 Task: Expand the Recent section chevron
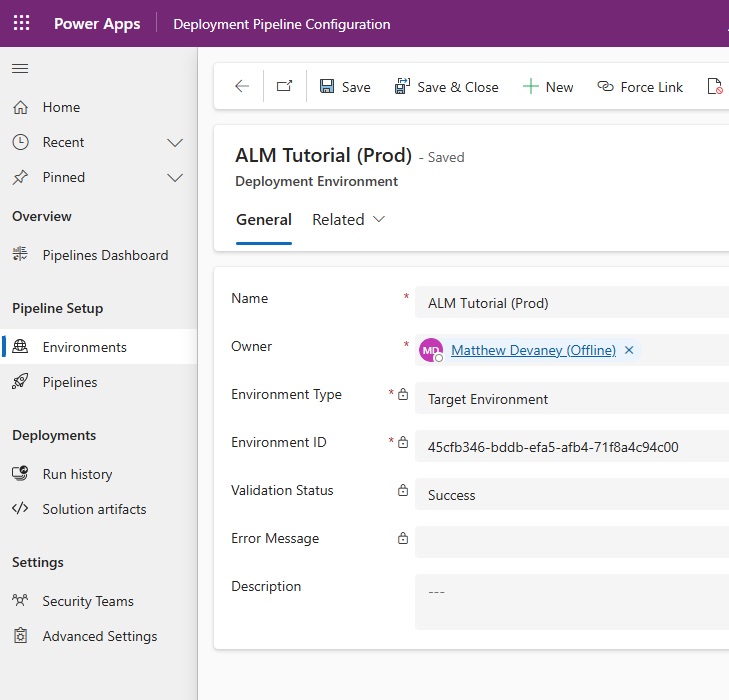tap(175, 143)
